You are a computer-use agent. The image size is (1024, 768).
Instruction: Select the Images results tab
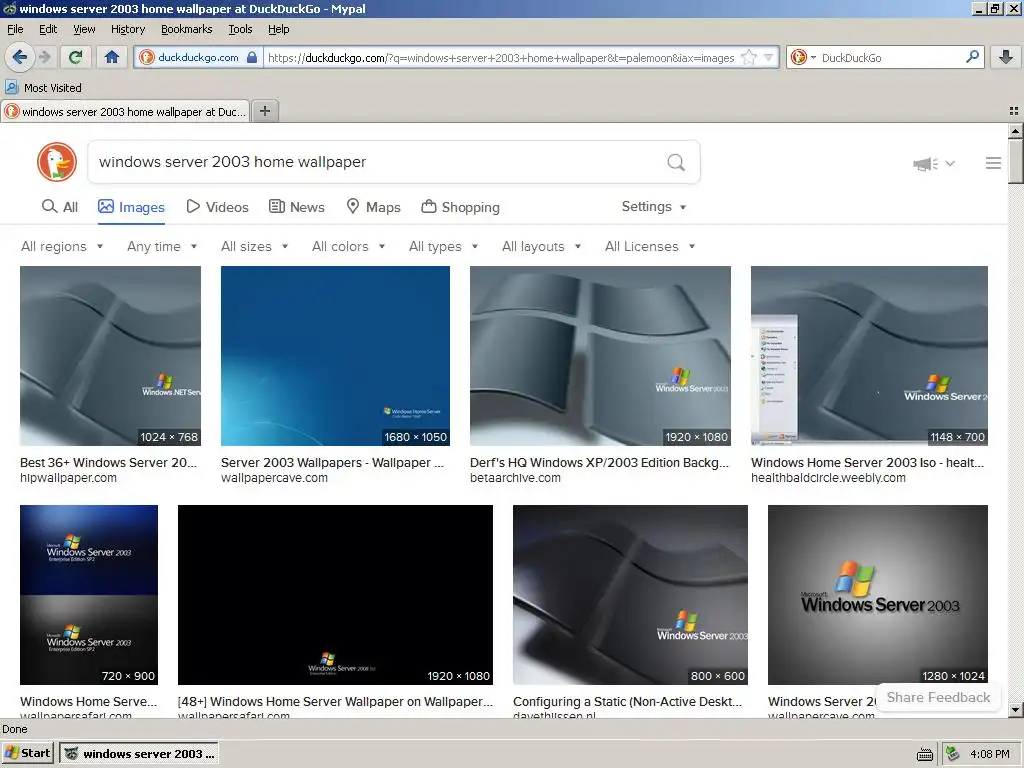click(x=131, y=207)
